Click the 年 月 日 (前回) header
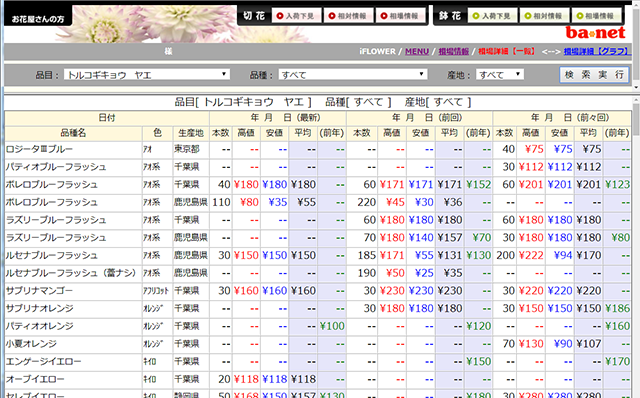The width and height of the screenshot is (640, 398). pyautogui.click(x=419, y=118)
